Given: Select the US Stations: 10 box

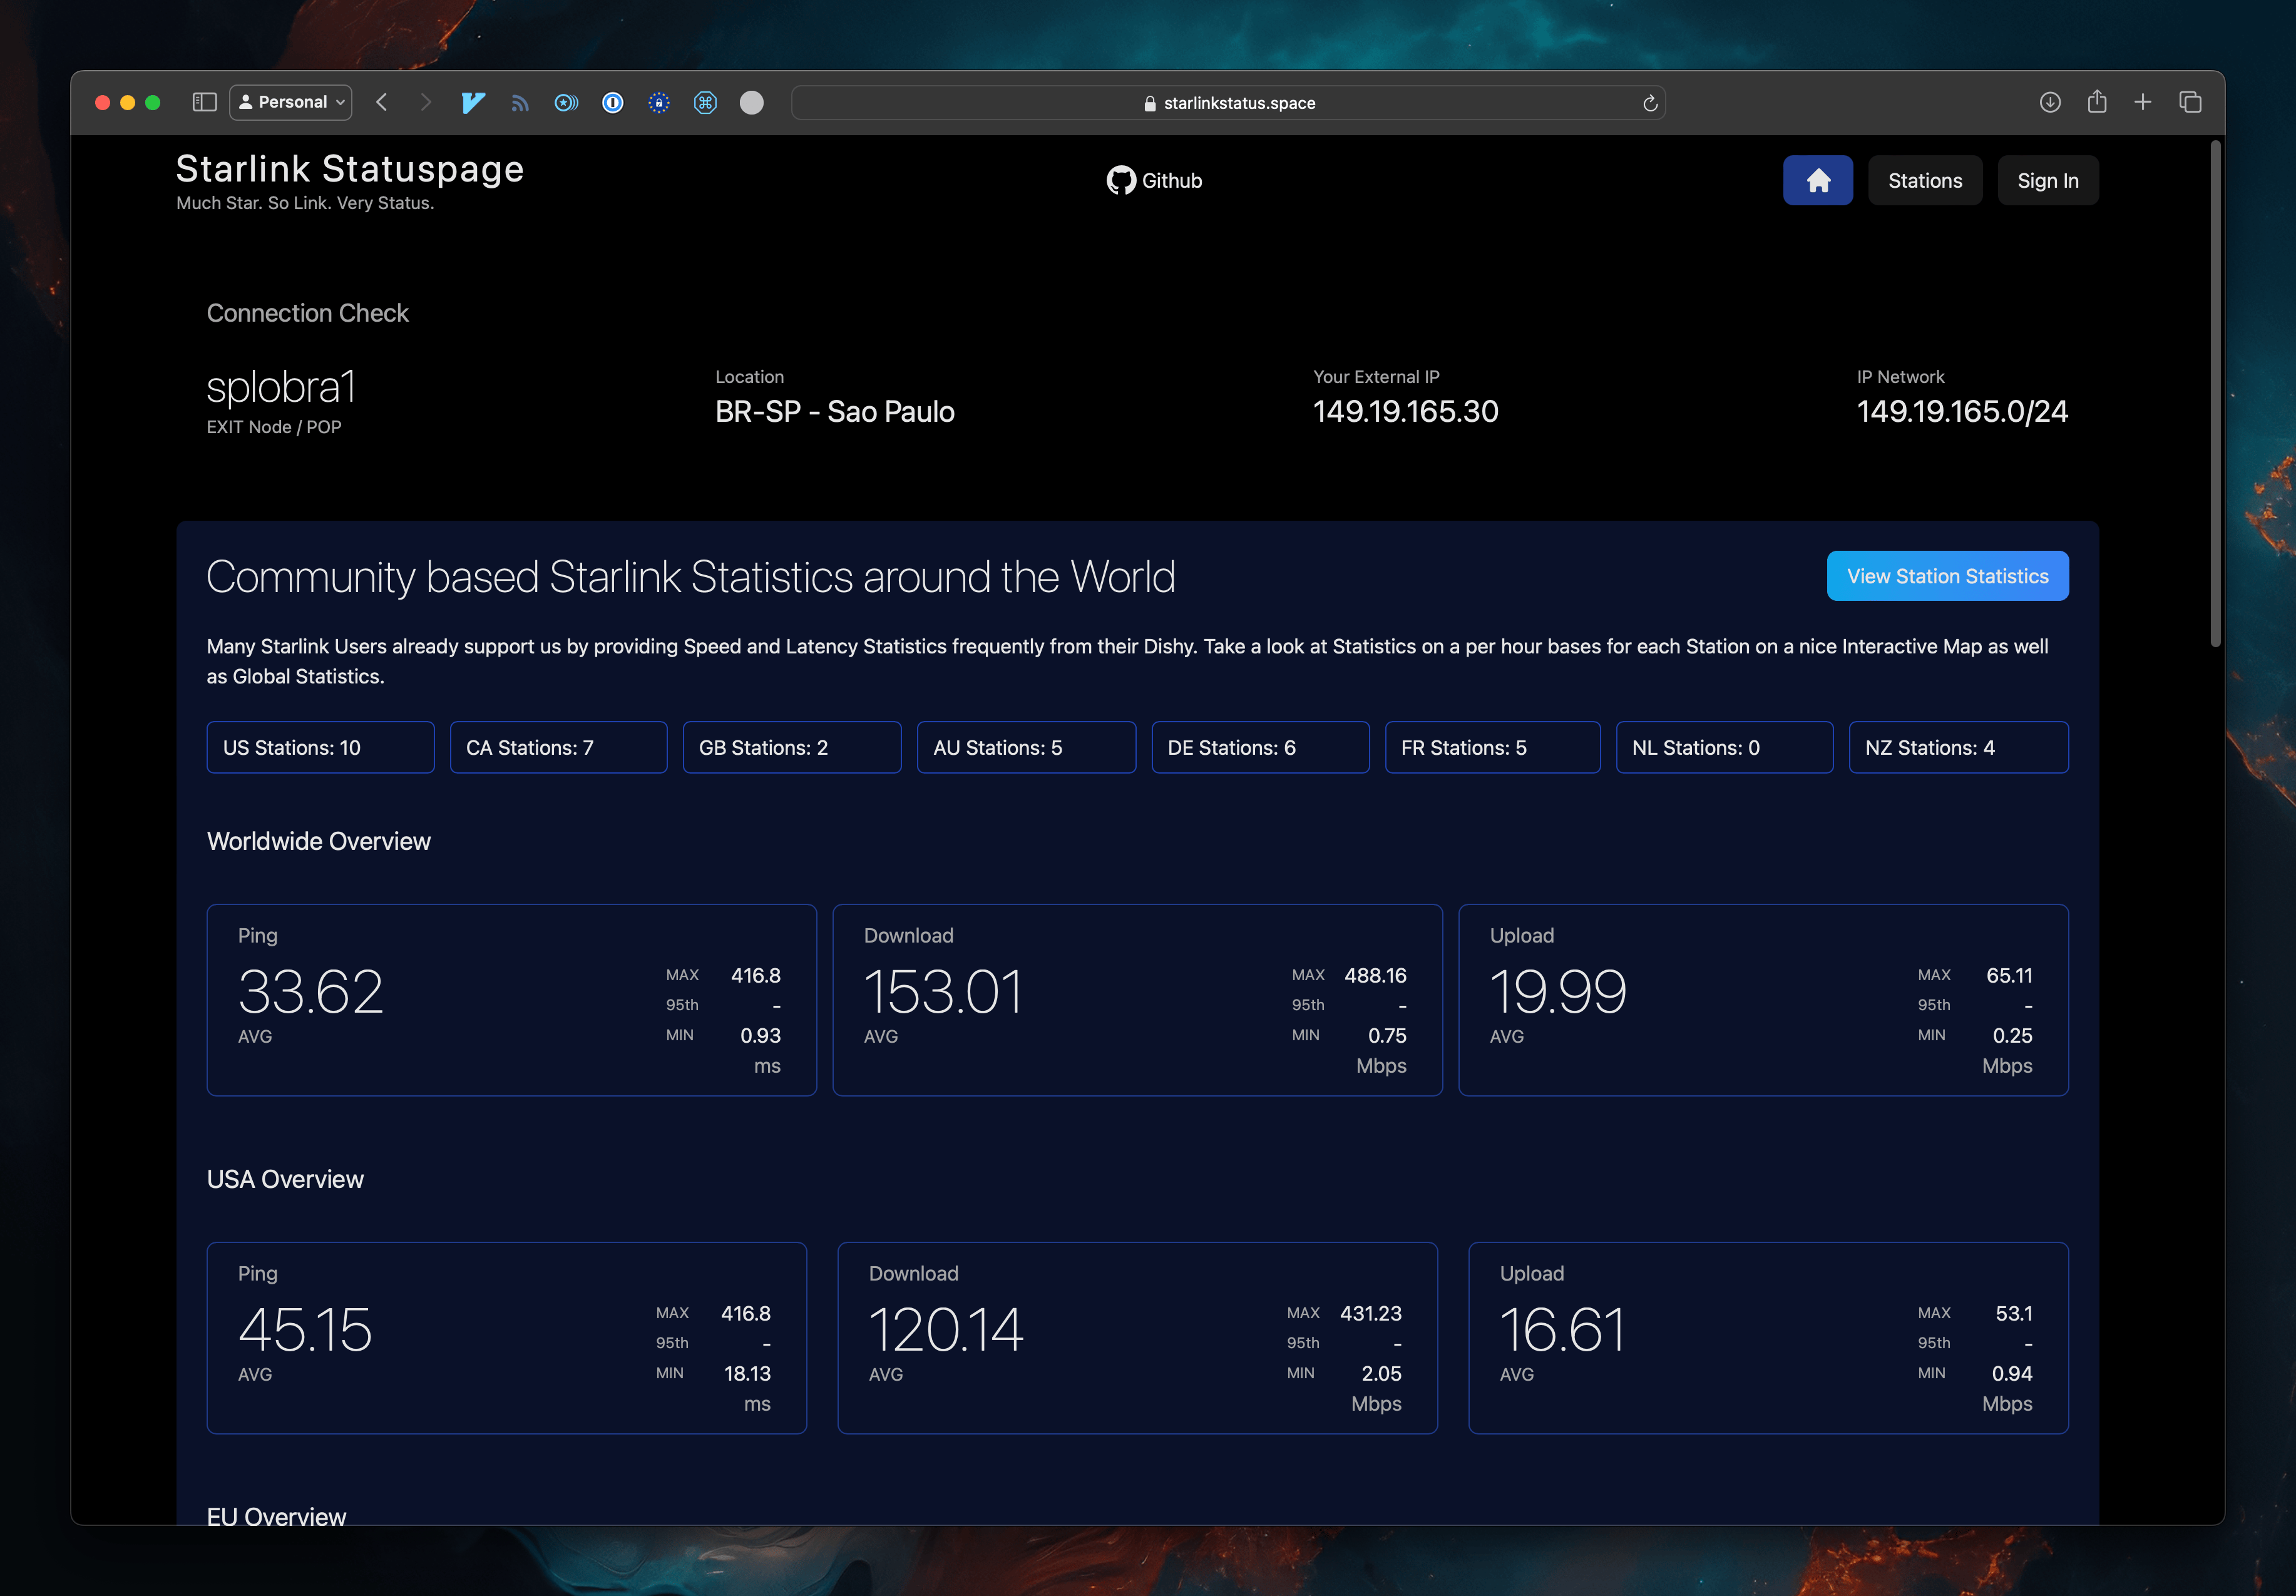Looking at the screenshot, I should tap(320, 747).
